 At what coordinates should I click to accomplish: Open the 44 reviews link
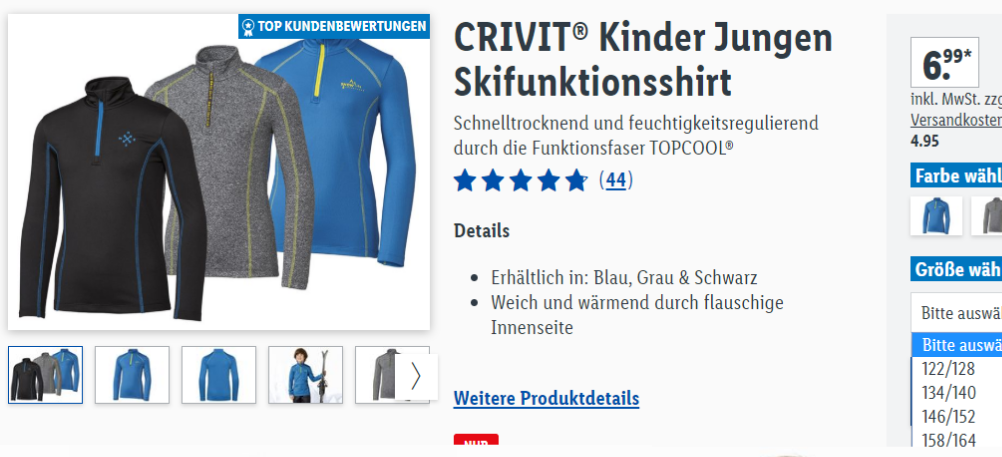coord(616,181)
